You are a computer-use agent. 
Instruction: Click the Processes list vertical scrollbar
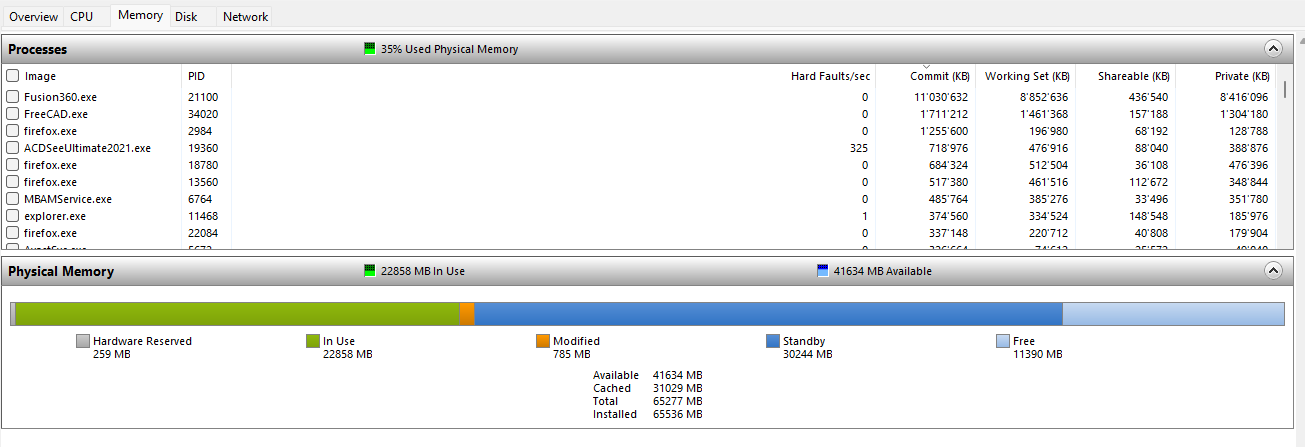click(x=1284, y=160)
